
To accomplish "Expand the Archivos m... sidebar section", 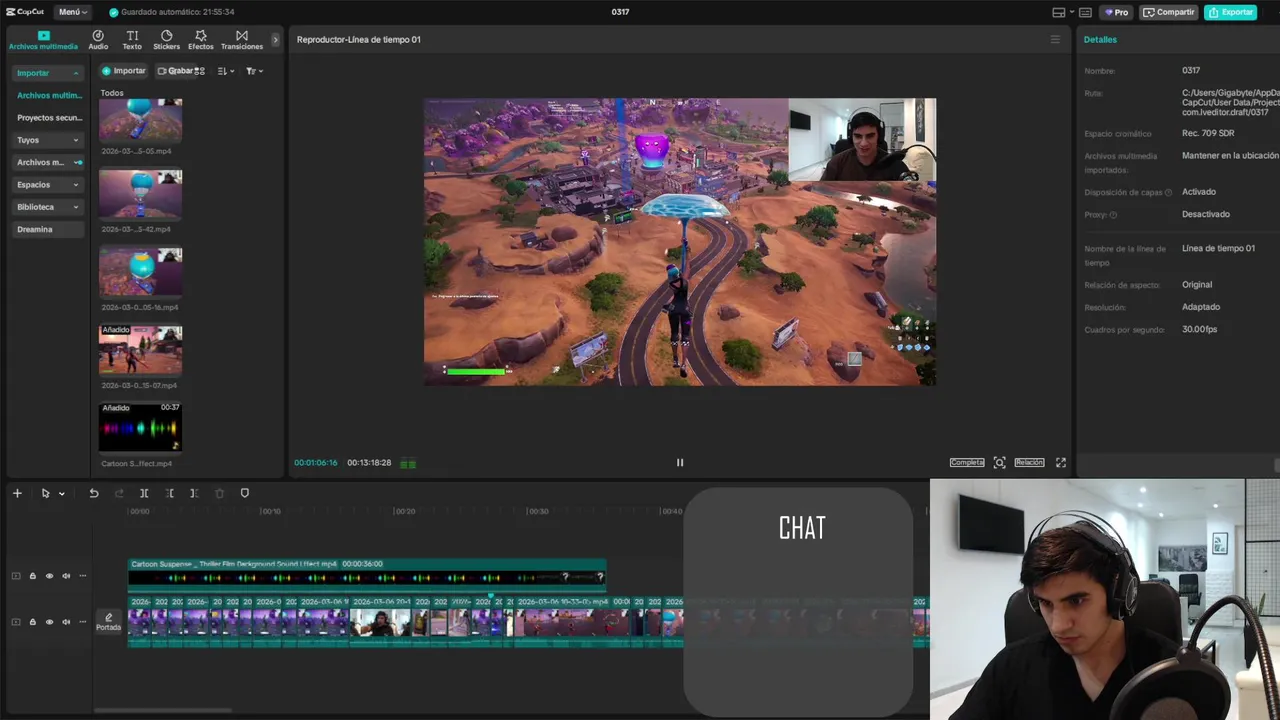I will pos(48,162).
